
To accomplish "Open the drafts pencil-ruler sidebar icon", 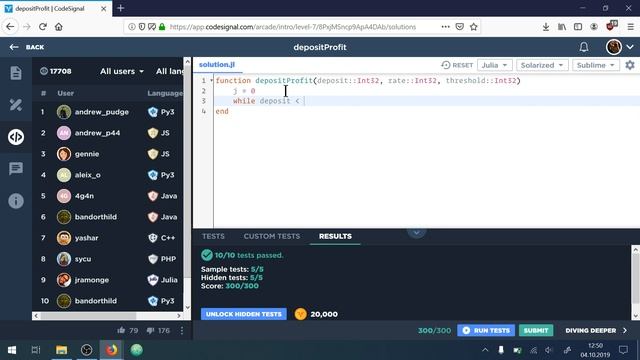I will click(16, 105).
